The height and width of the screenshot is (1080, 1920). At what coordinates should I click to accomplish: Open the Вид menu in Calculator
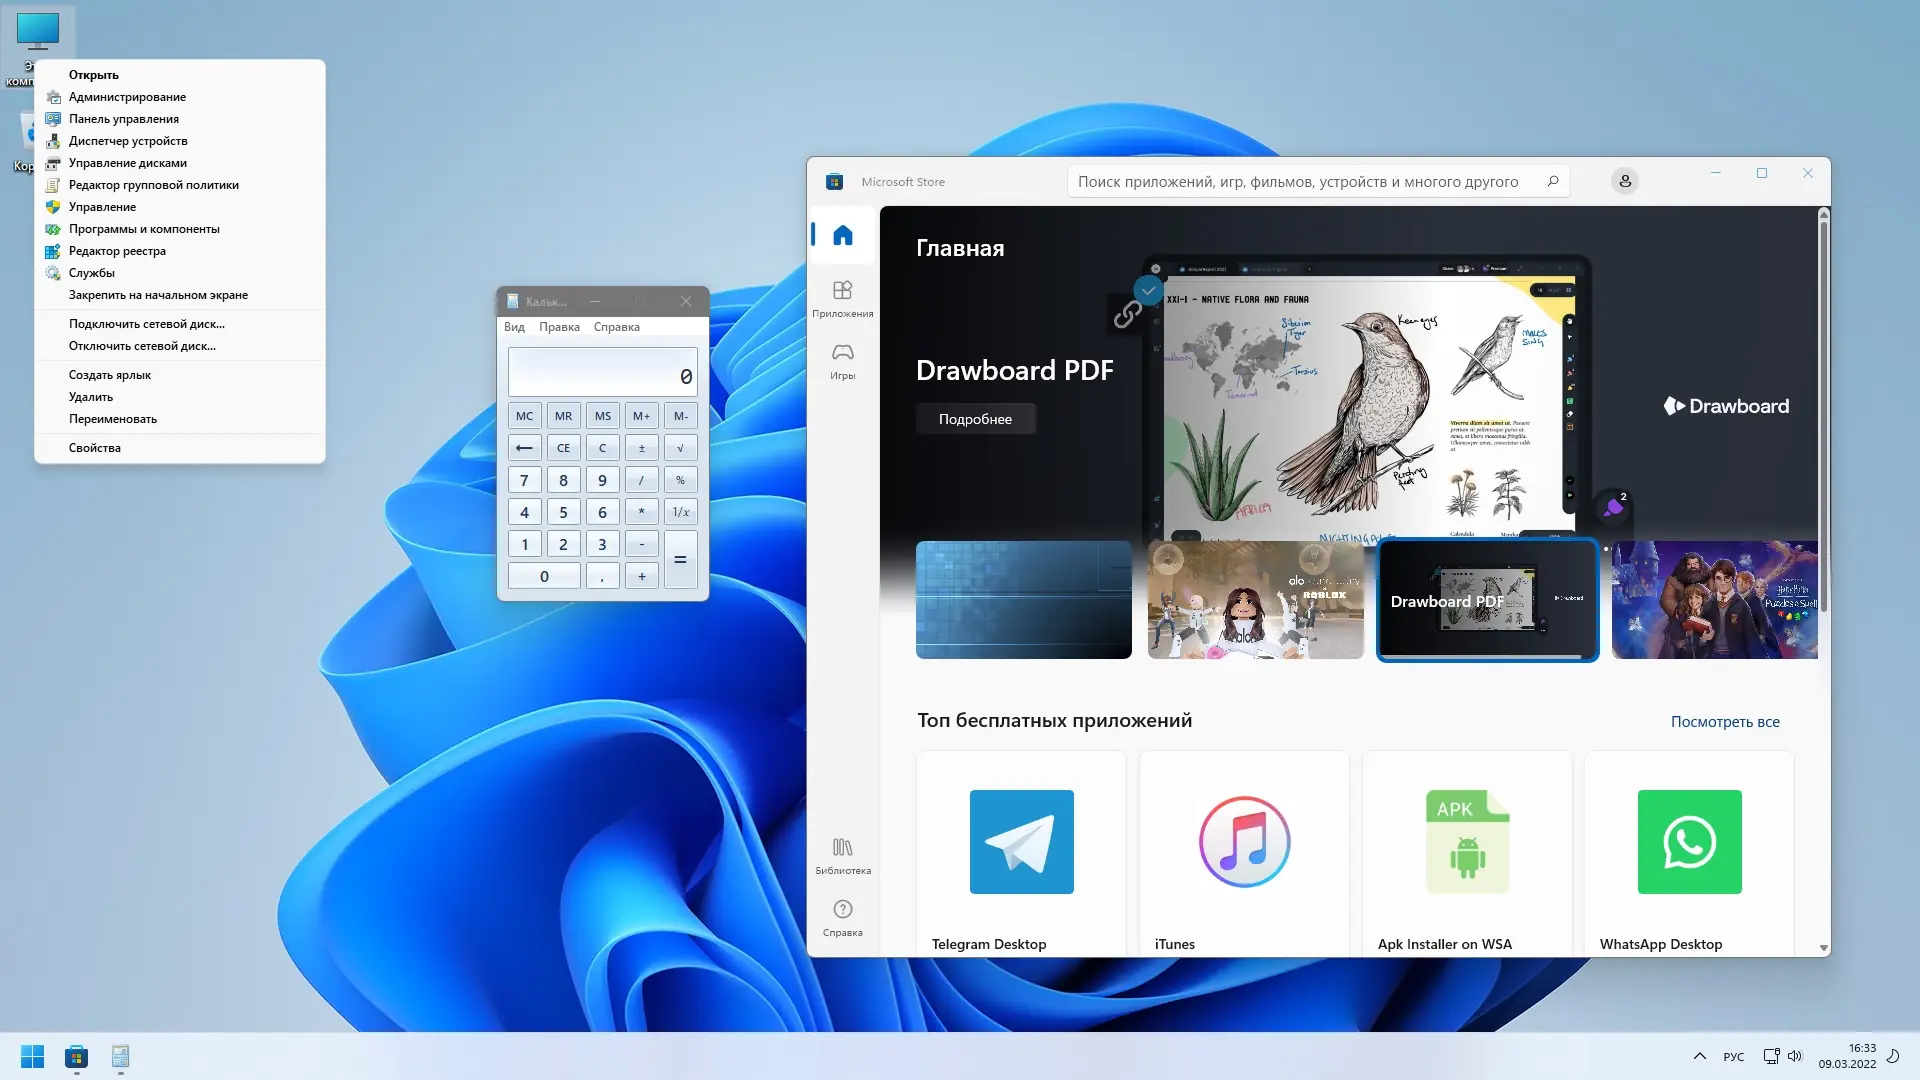coord(514,327)
